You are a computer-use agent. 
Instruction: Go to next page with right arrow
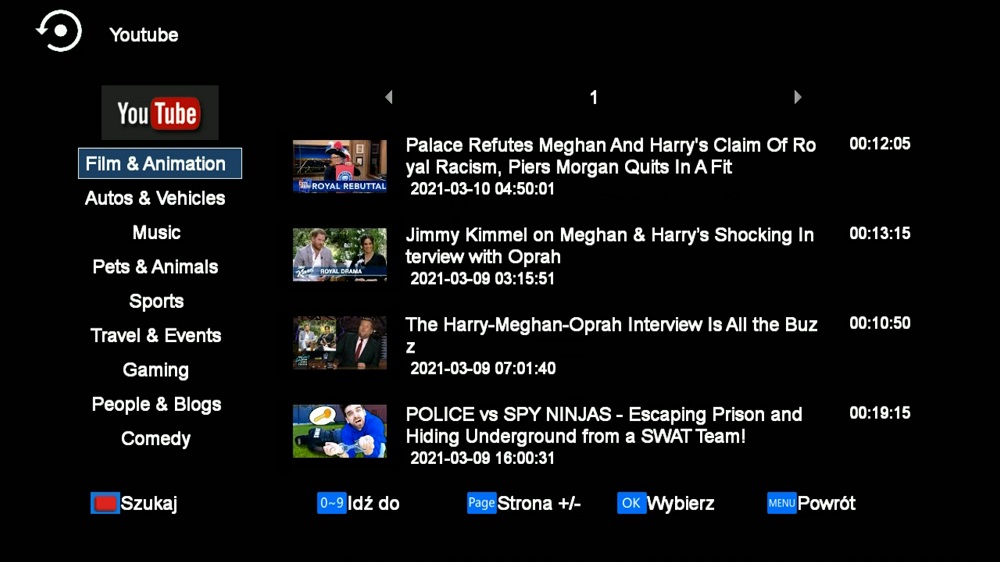coord(797,97)
